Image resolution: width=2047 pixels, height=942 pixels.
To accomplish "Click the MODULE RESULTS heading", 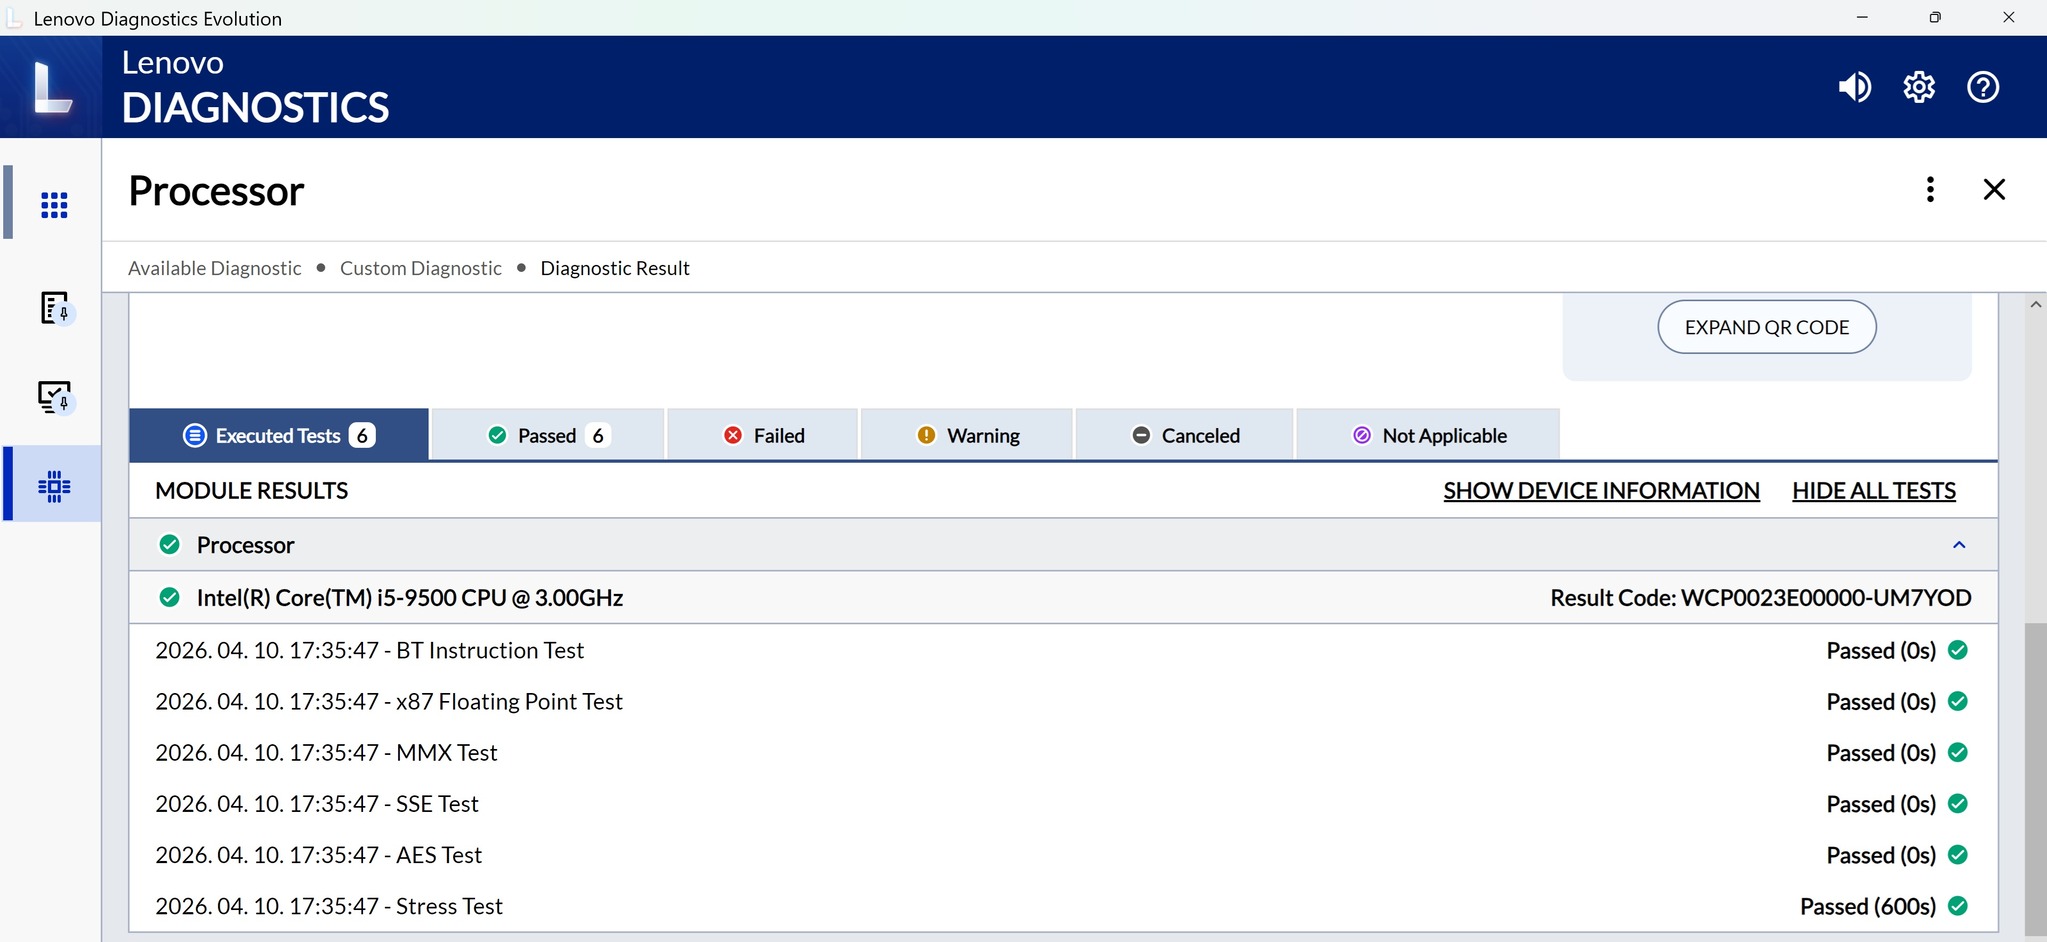I will point(252,491).
